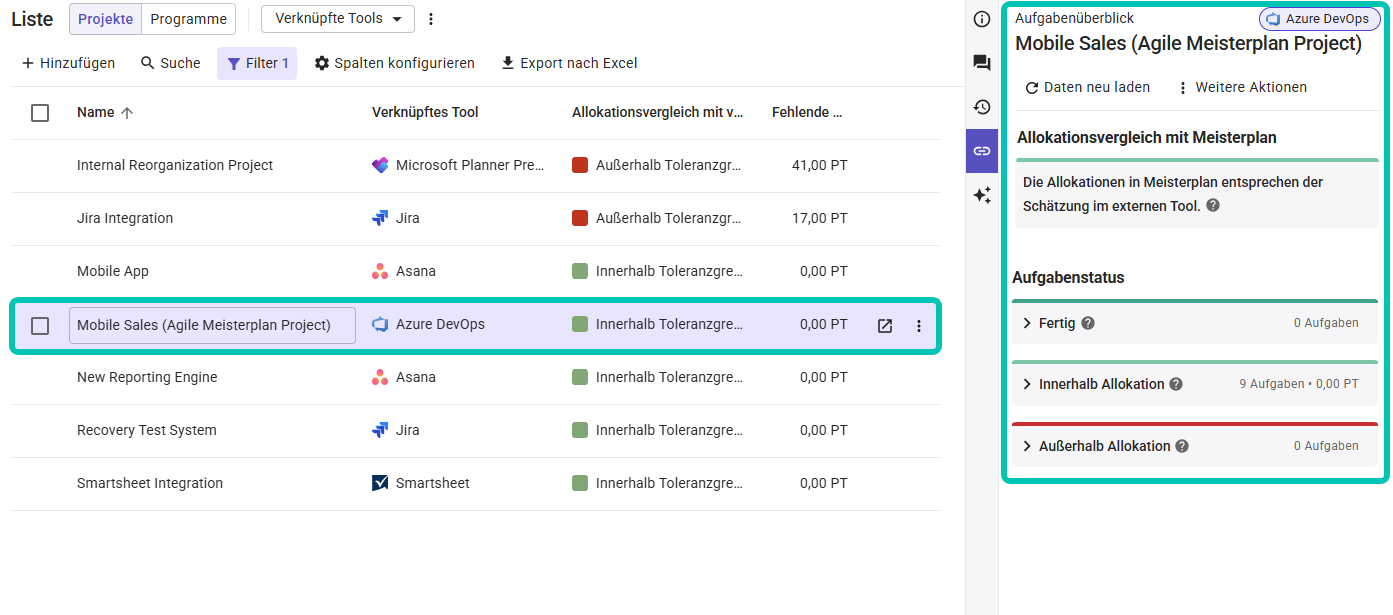
Task: Click the help icon next to Fertig
Action: [1088, 323]
